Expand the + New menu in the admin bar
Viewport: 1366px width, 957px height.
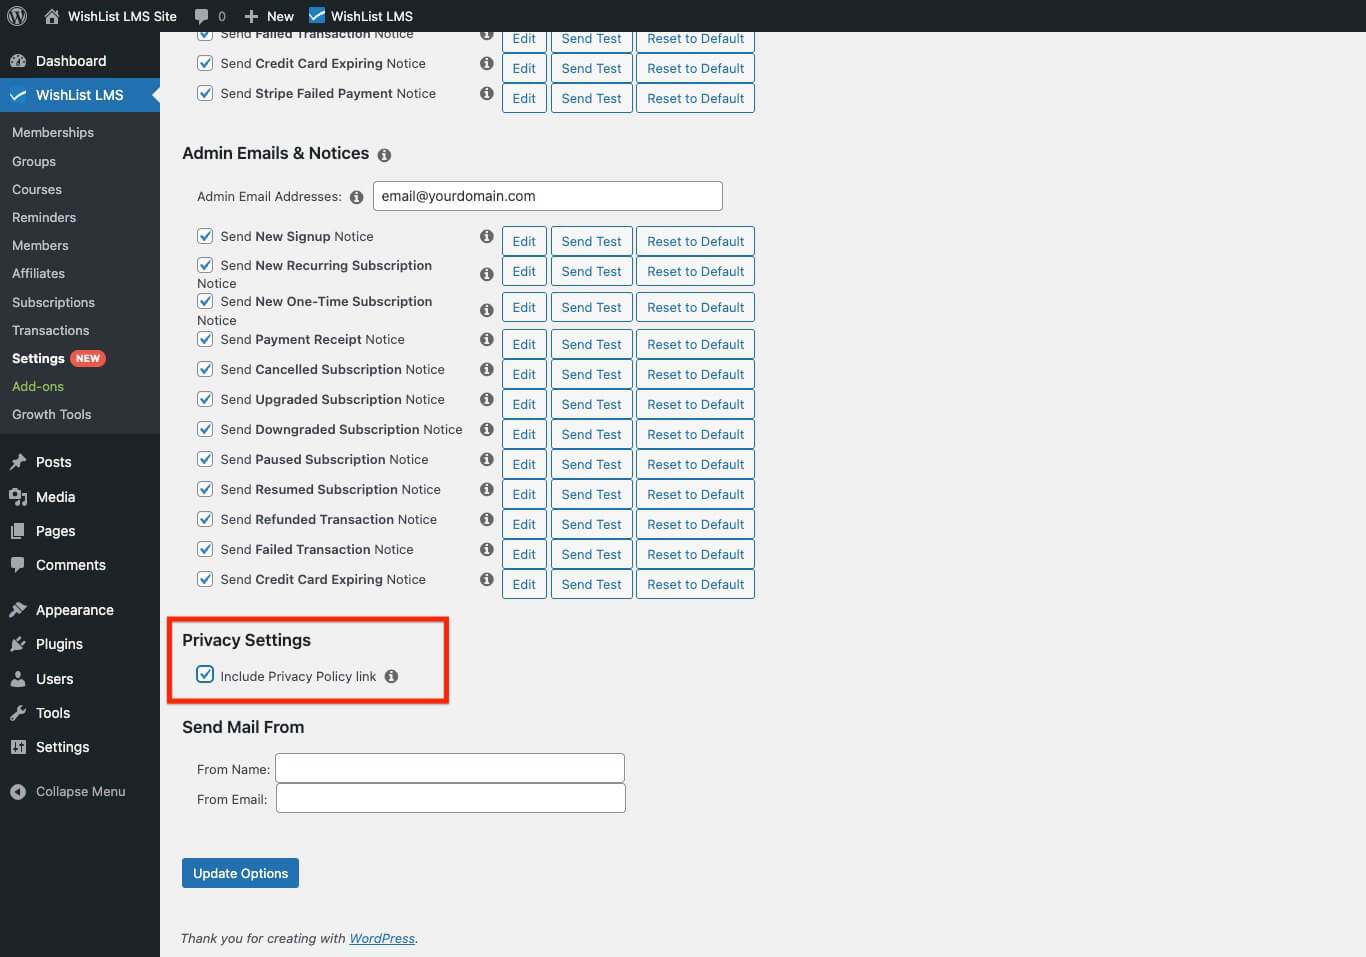click(x=268, y=15)
